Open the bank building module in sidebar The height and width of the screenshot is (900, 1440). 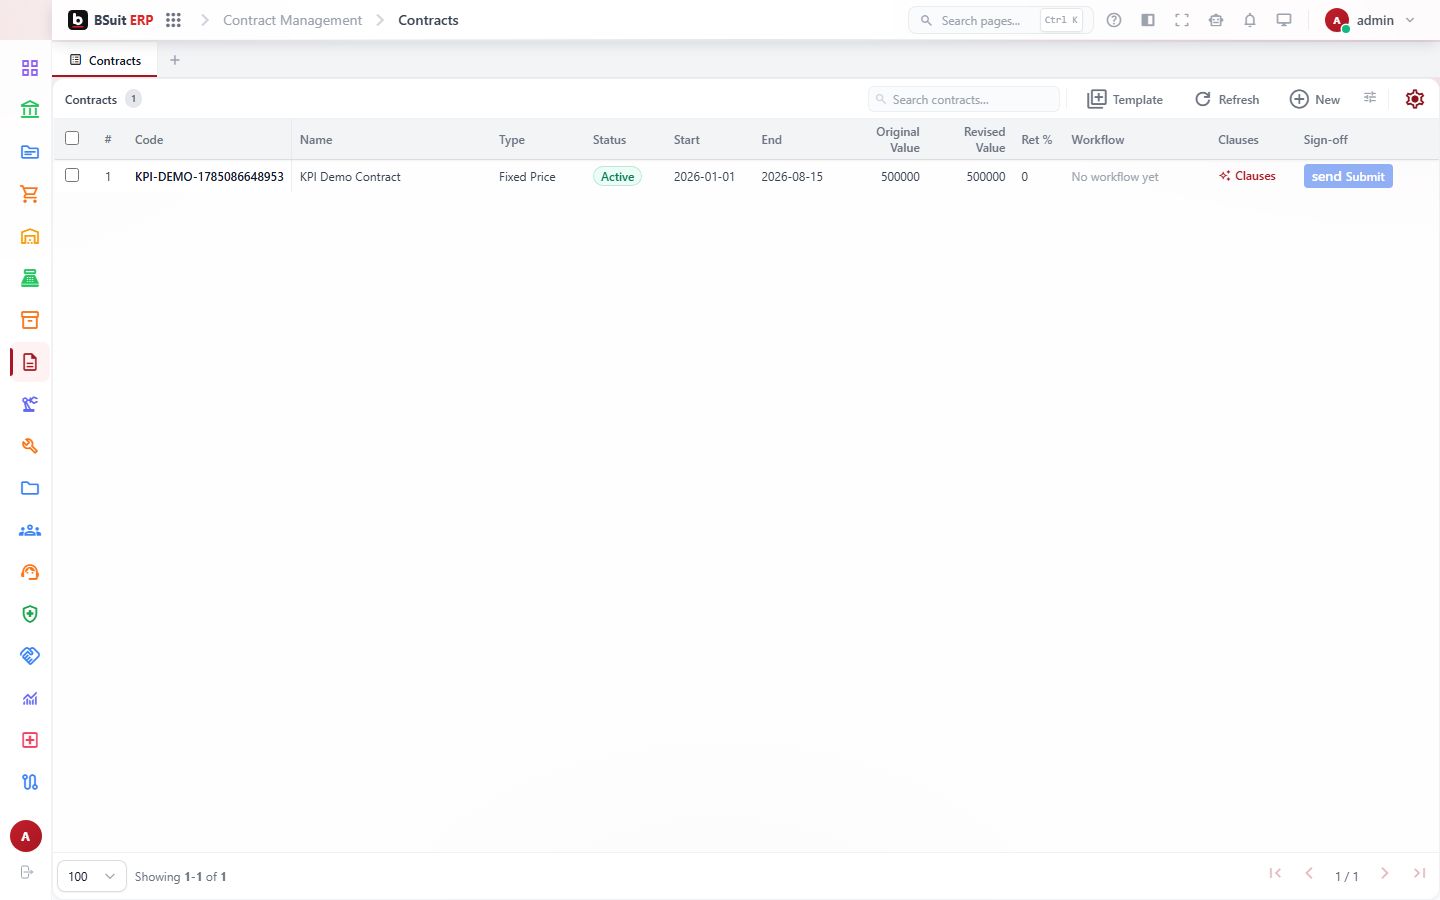30,110
